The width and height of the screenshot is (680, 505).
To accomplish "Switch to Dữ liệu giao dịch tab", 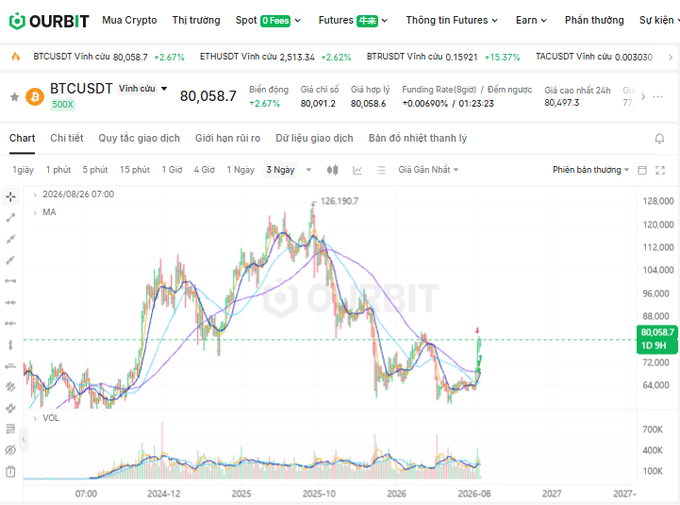I will pos(314,138).
